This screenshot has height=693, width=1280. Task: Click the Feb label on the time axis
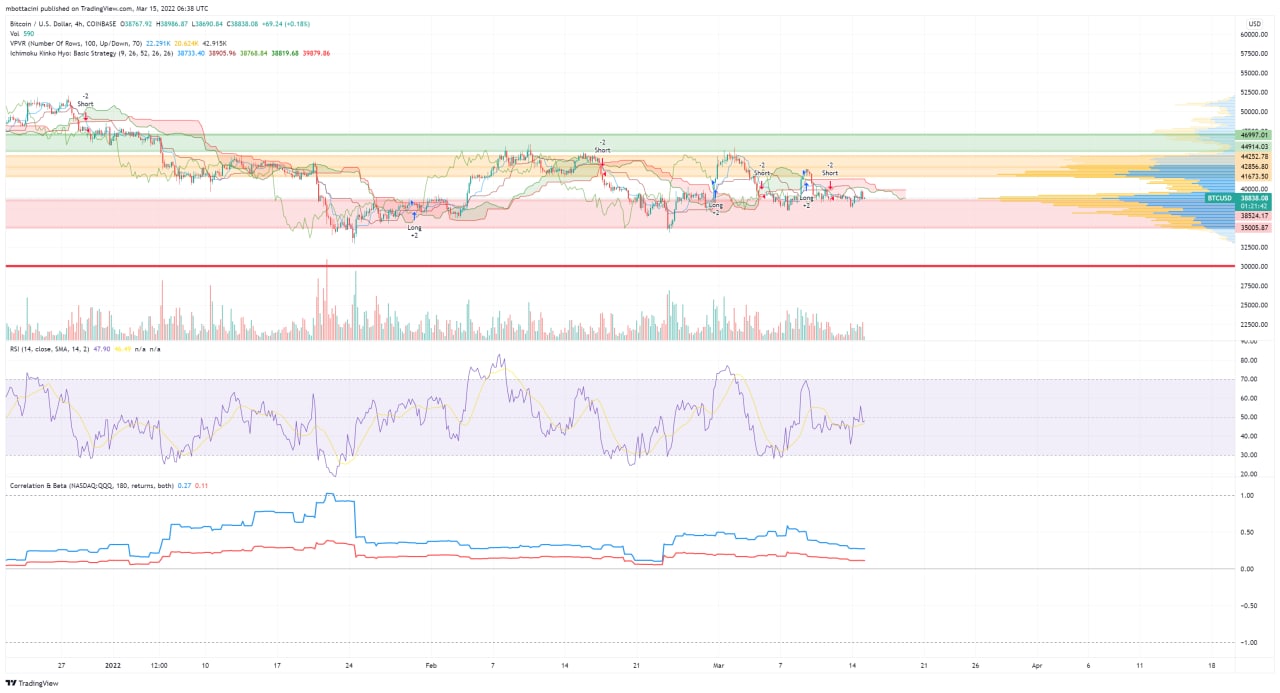(x=431, y=664)
